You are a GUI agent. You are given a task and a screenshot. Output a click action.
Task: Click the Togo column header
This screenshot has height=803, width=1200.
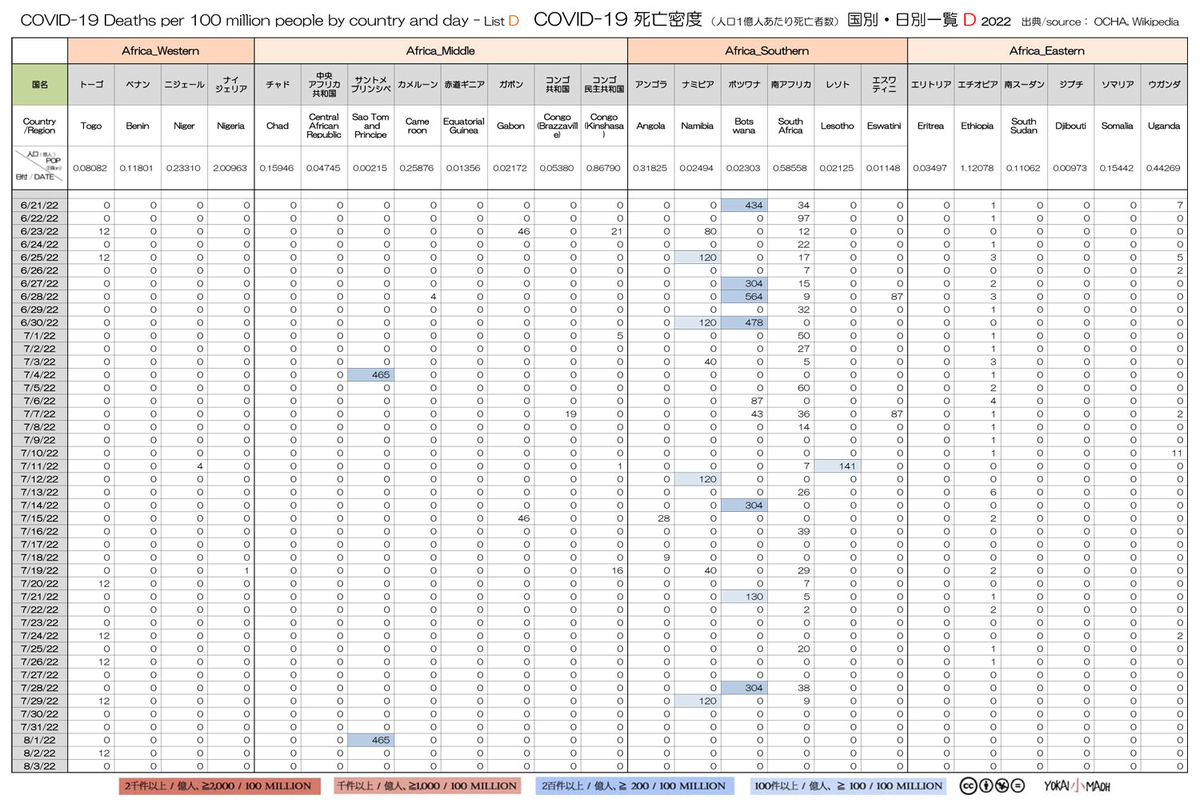tap(91, 125)
